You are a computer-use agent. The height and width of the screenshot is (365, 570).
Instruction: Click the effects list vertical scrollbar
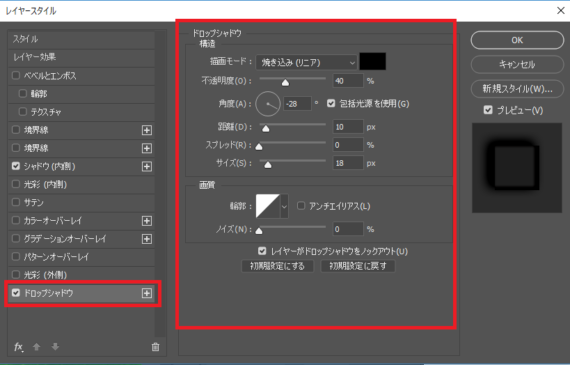pyautogui.click(x=160, y=184)
